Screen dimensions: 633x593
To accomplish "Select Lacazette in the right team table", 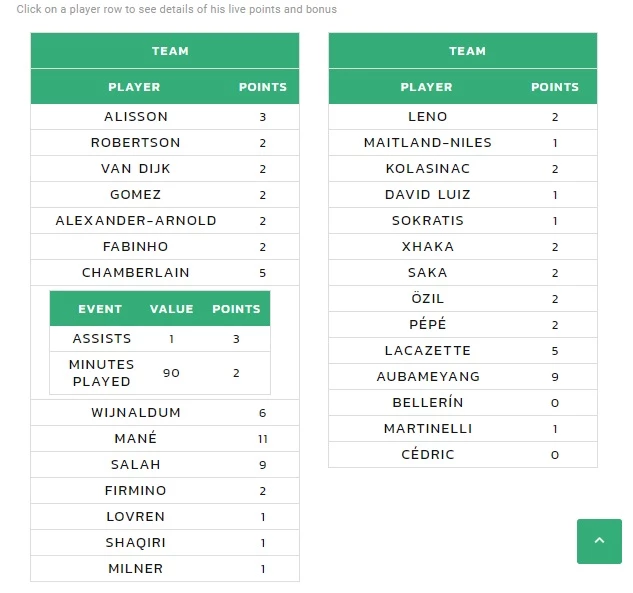I will coord(463,350).
